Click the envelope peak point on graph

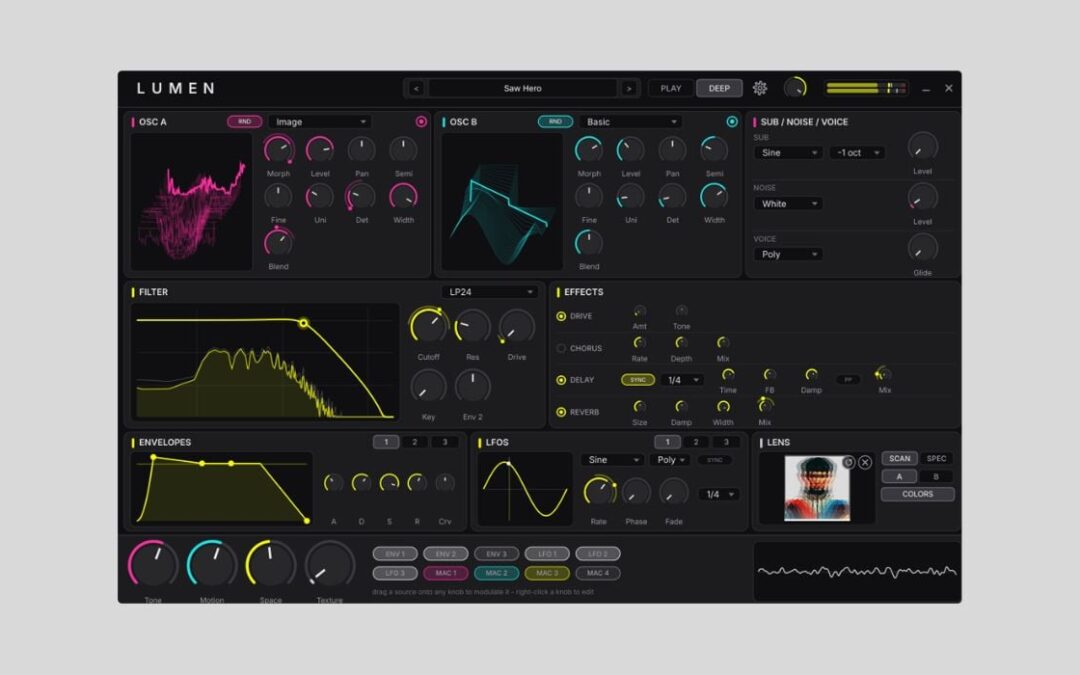coord(153,457)
